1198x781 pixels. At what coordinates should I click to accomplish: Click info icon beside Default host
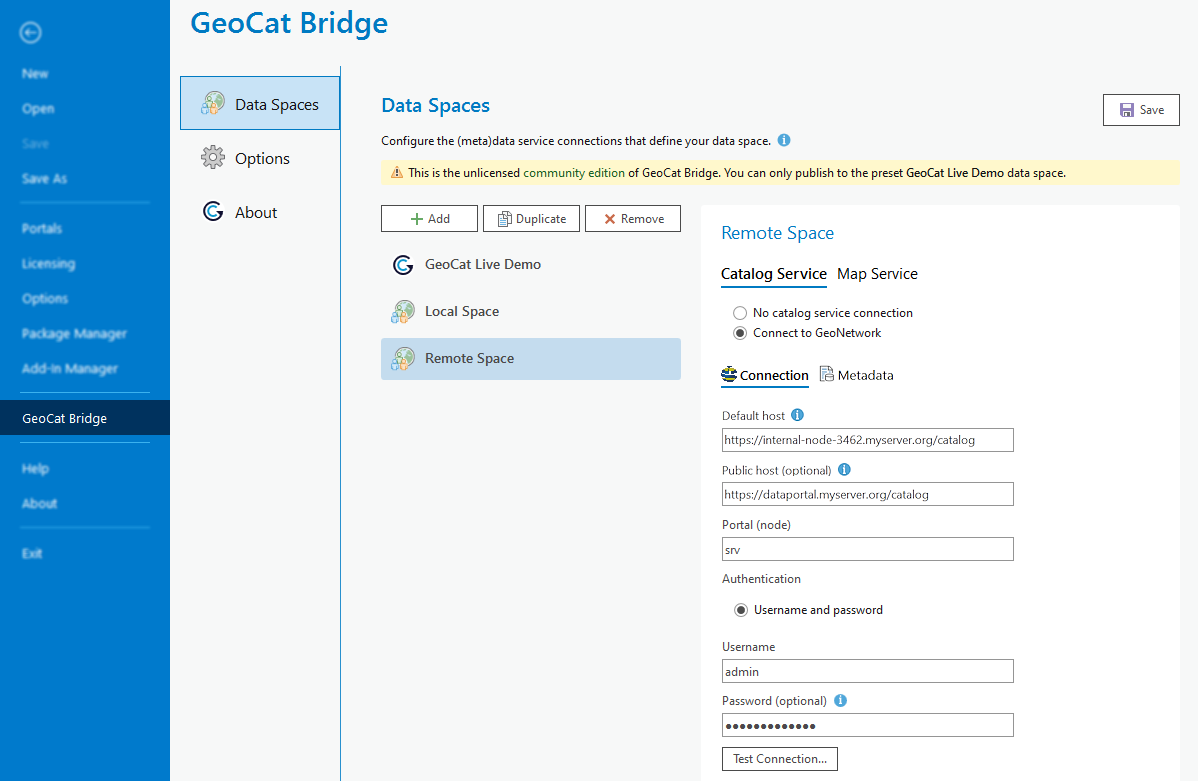tap(797, 415)
